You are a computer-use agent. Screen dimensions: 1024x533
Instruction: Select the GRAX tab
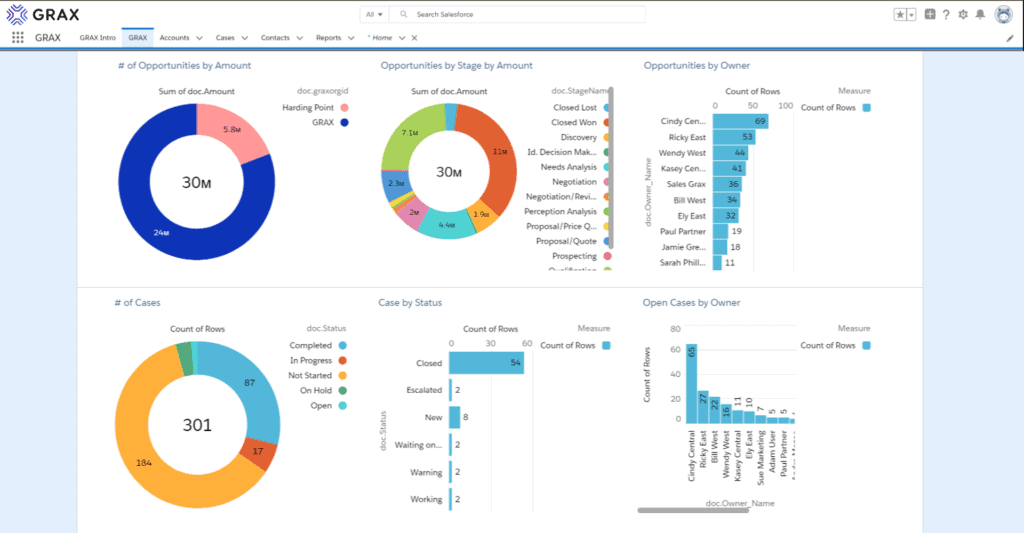click(x=138, y=38)
